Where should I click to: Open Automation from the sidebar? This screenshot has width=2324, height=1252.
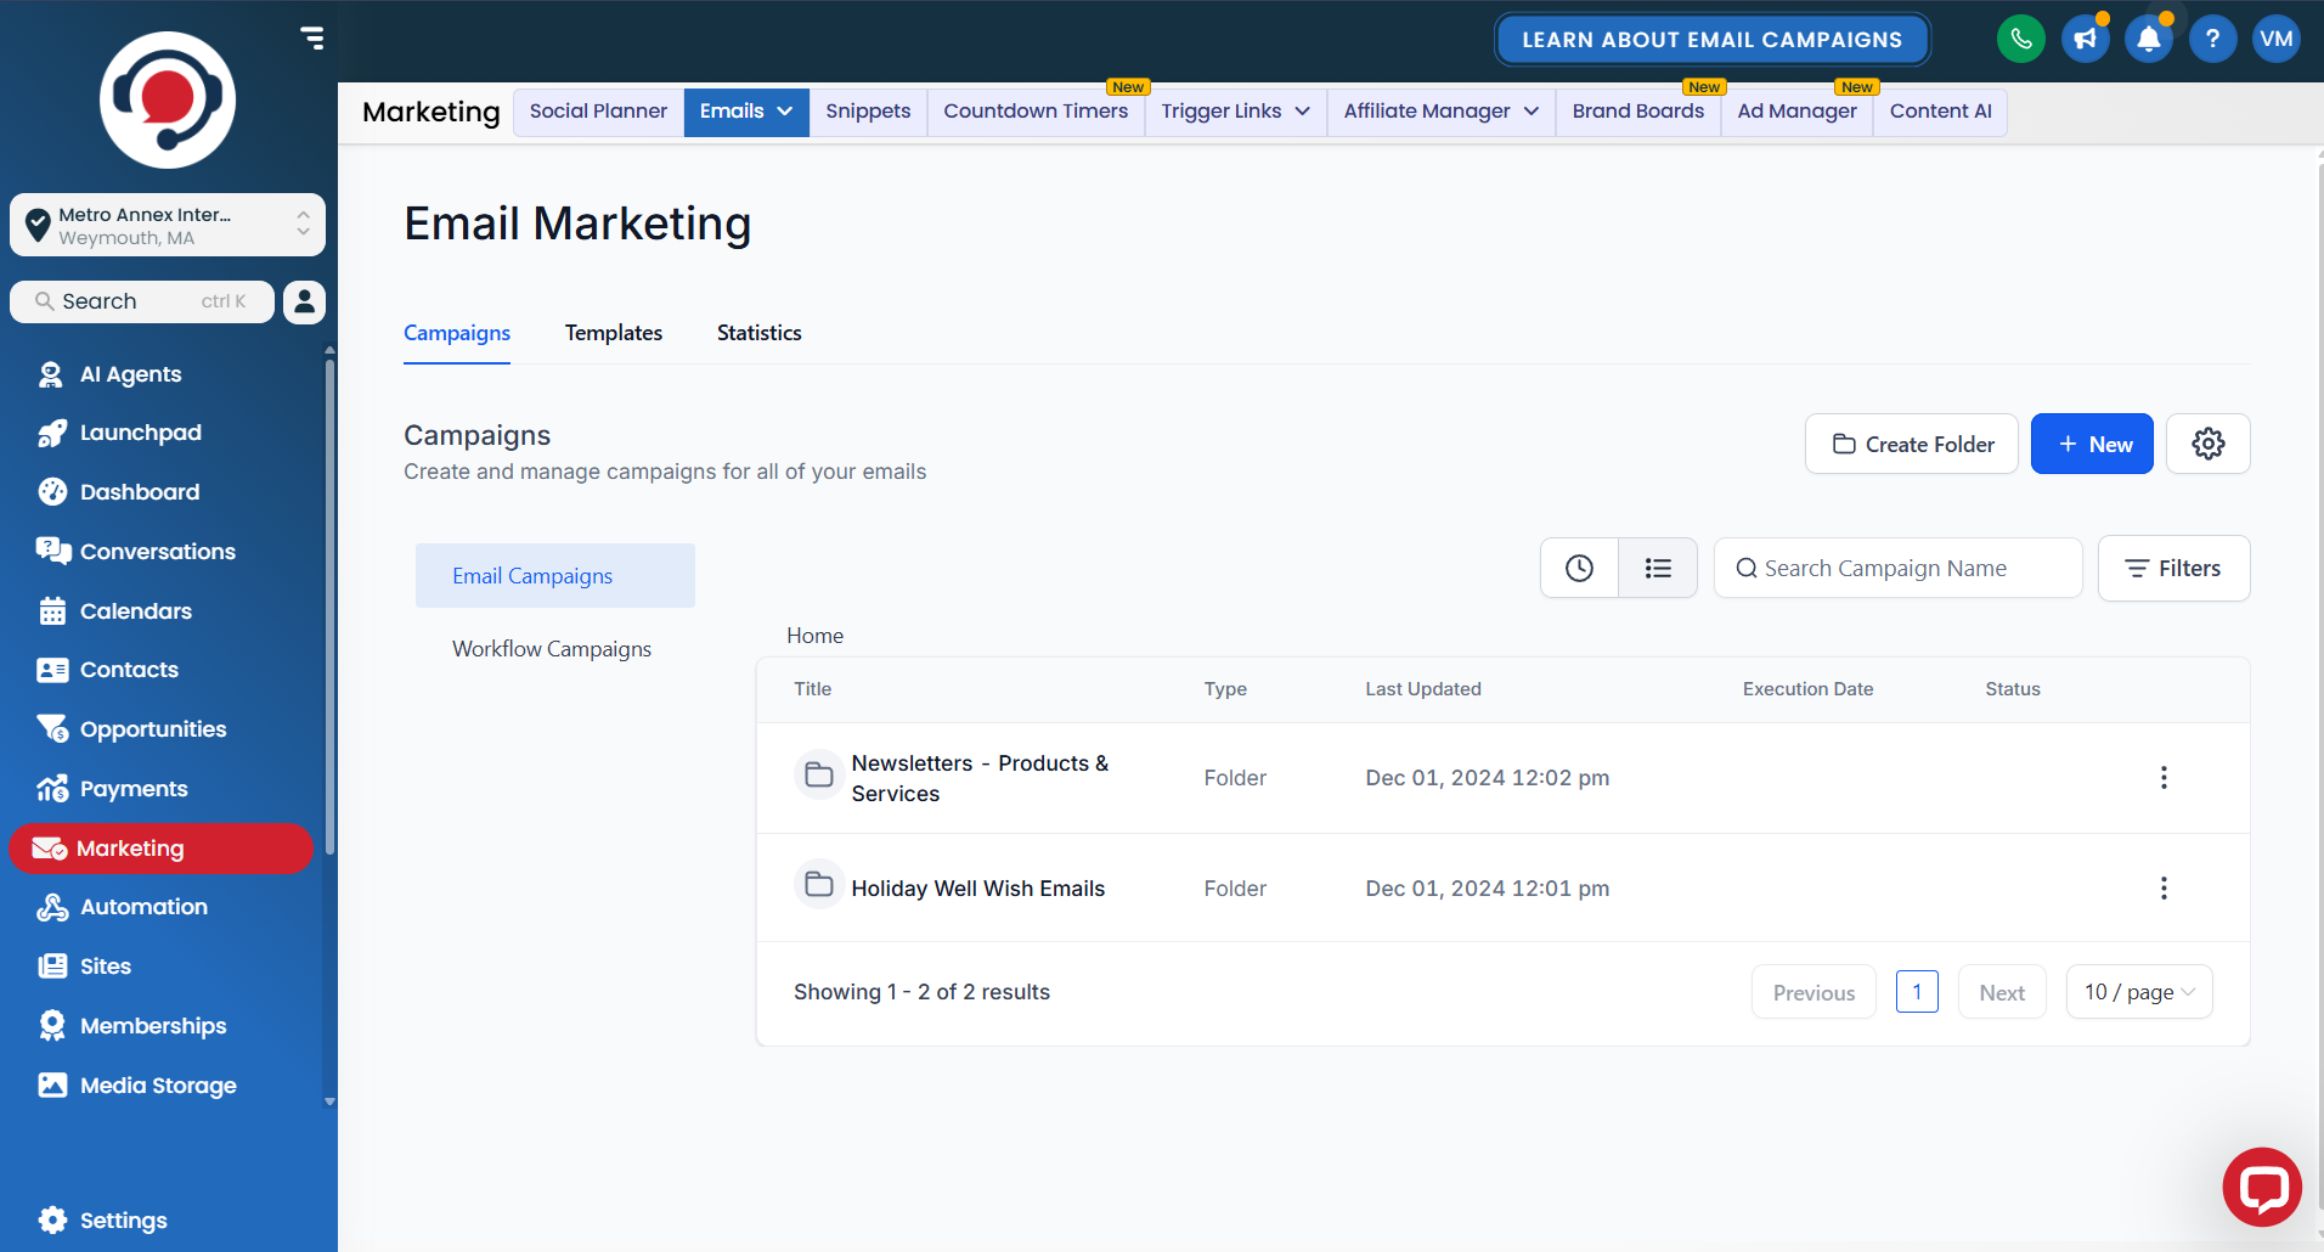(x=143, y=907)
